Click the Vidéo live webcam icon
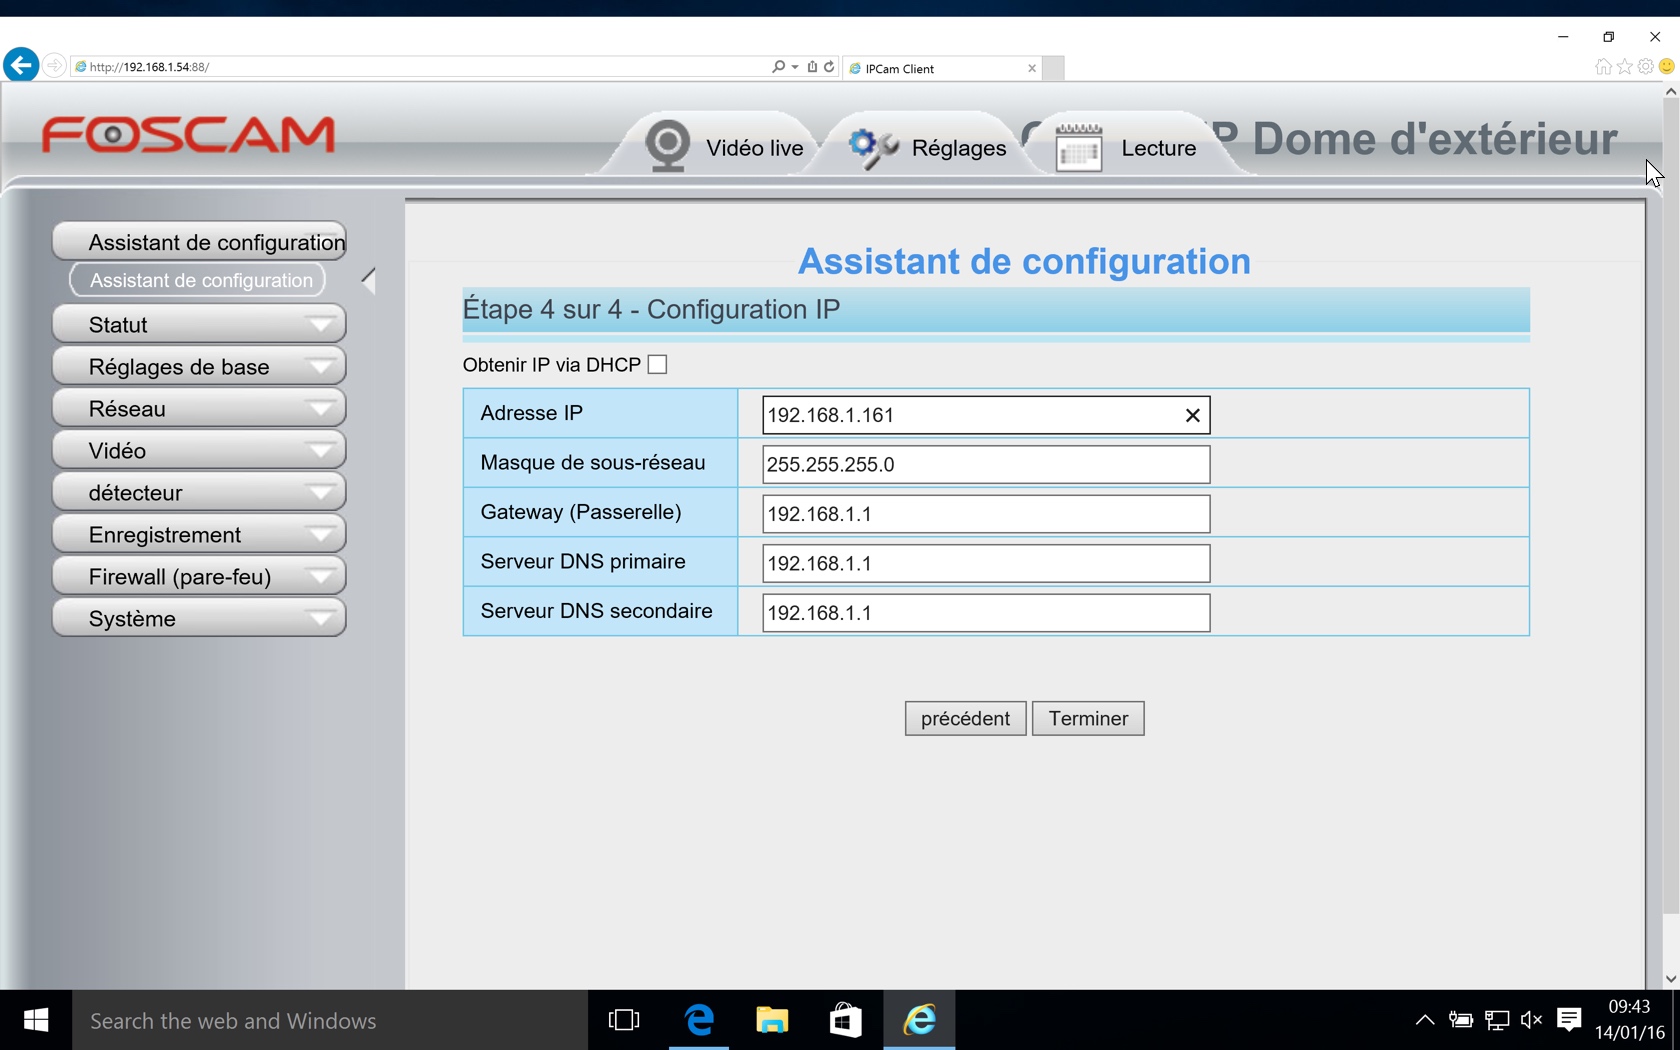This screenshot has height=1050, width=1680. click(x=667, y=146)
